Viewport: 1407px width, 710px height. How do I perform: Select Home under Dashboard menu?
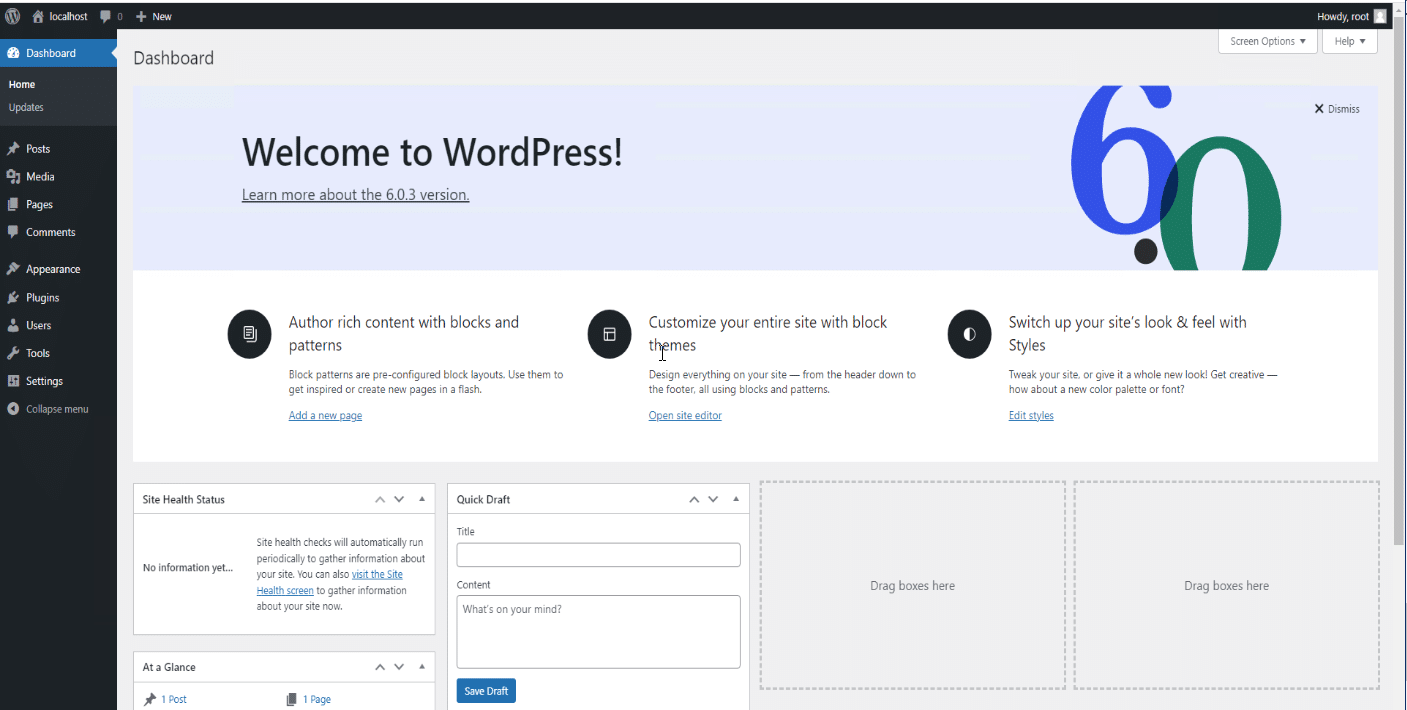21,84
